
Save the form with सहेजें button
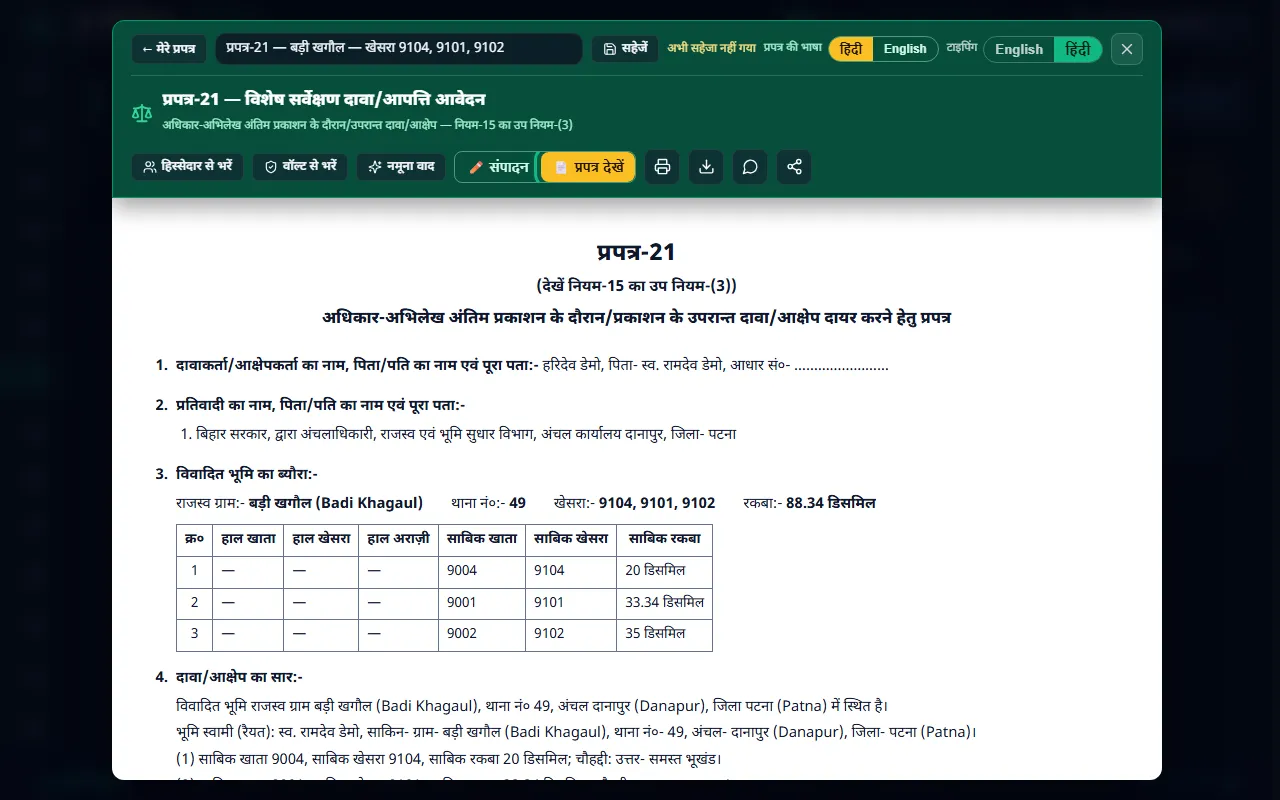[625, 49]
